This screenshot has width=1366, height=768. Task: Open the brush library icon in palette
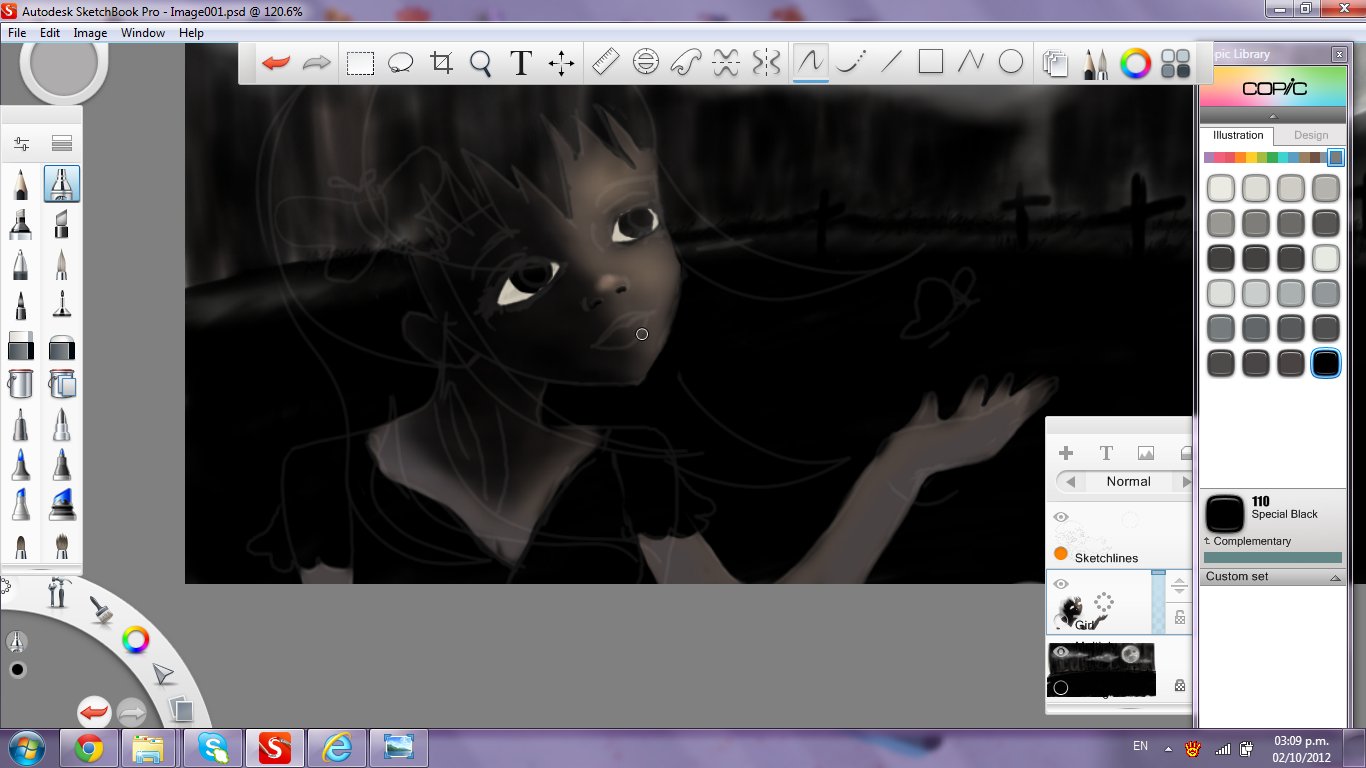point(62,144)
